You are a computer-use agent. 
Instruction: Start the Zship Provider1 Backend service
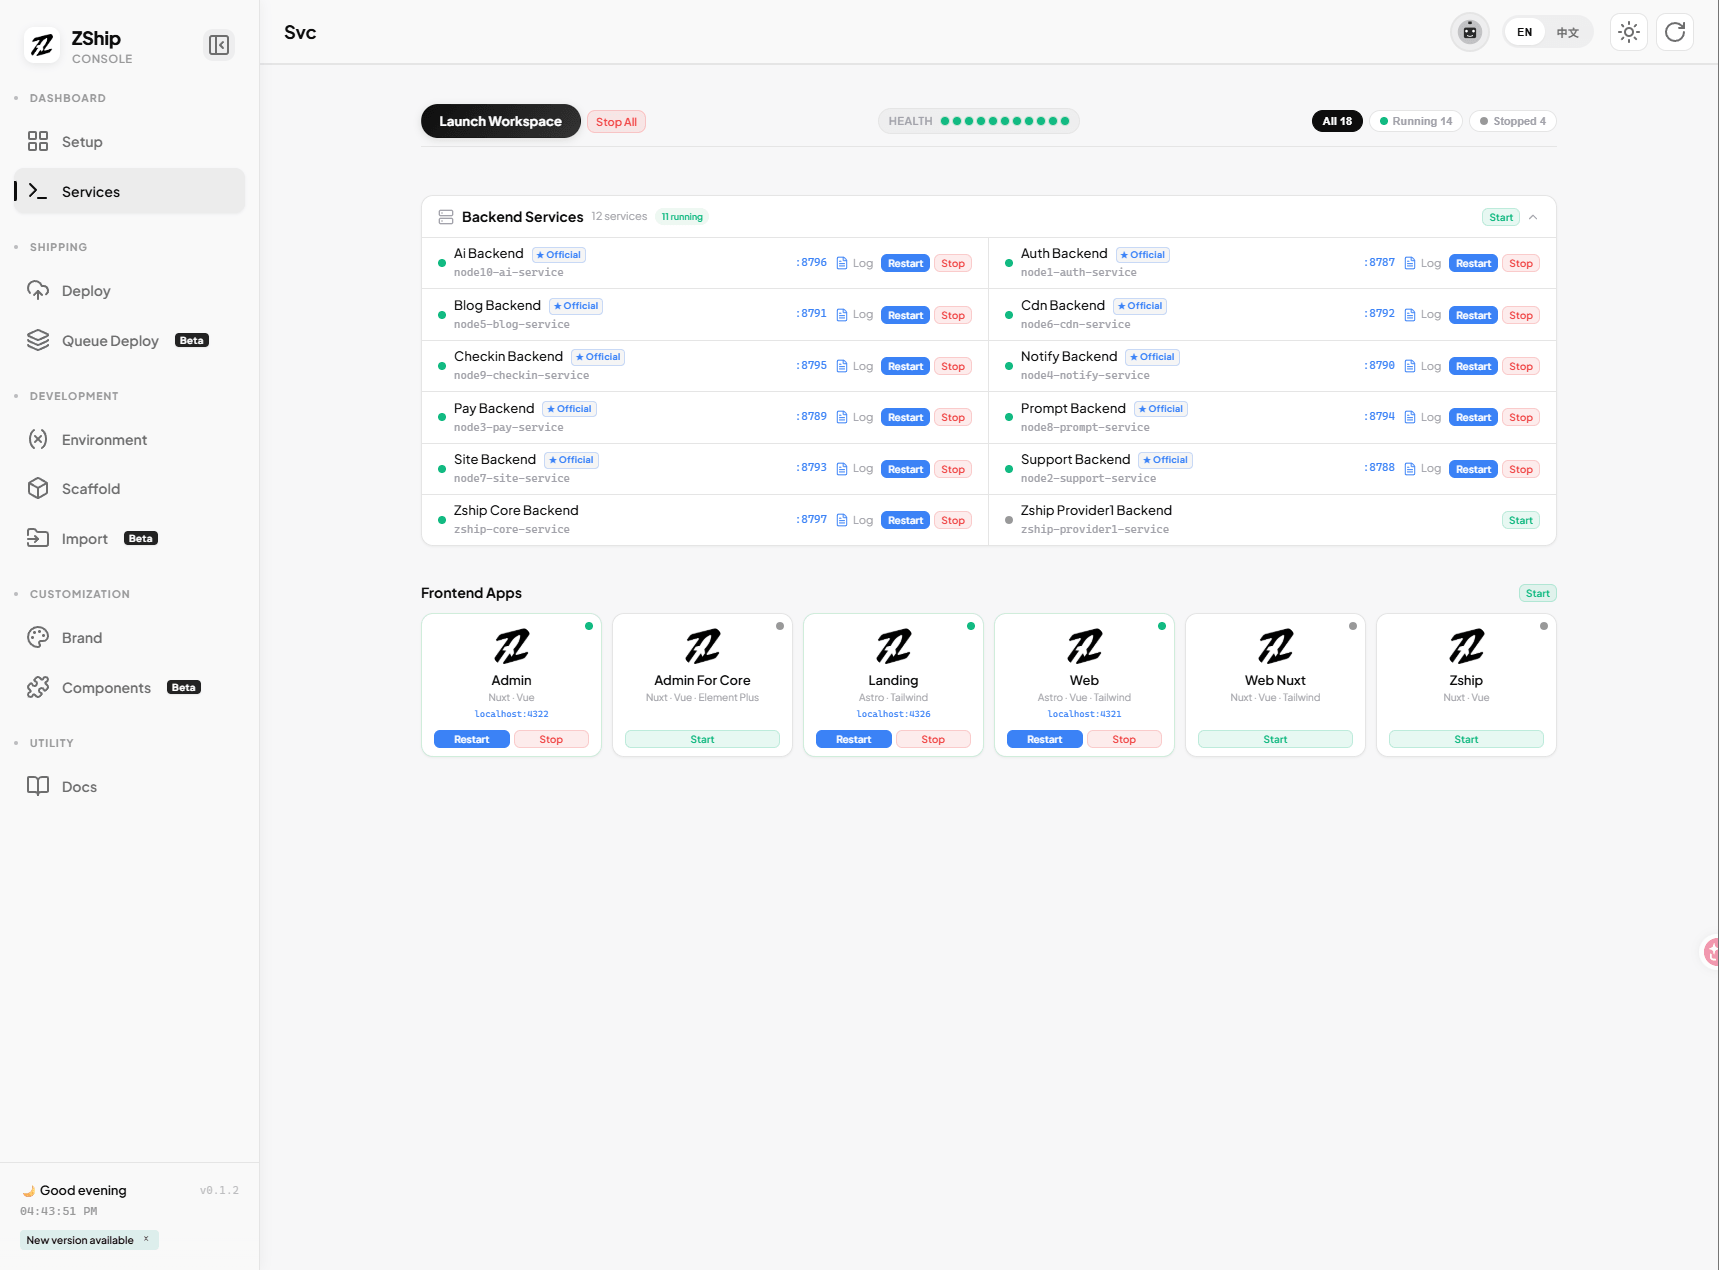pyautogui.click(x=1520, y=519)
